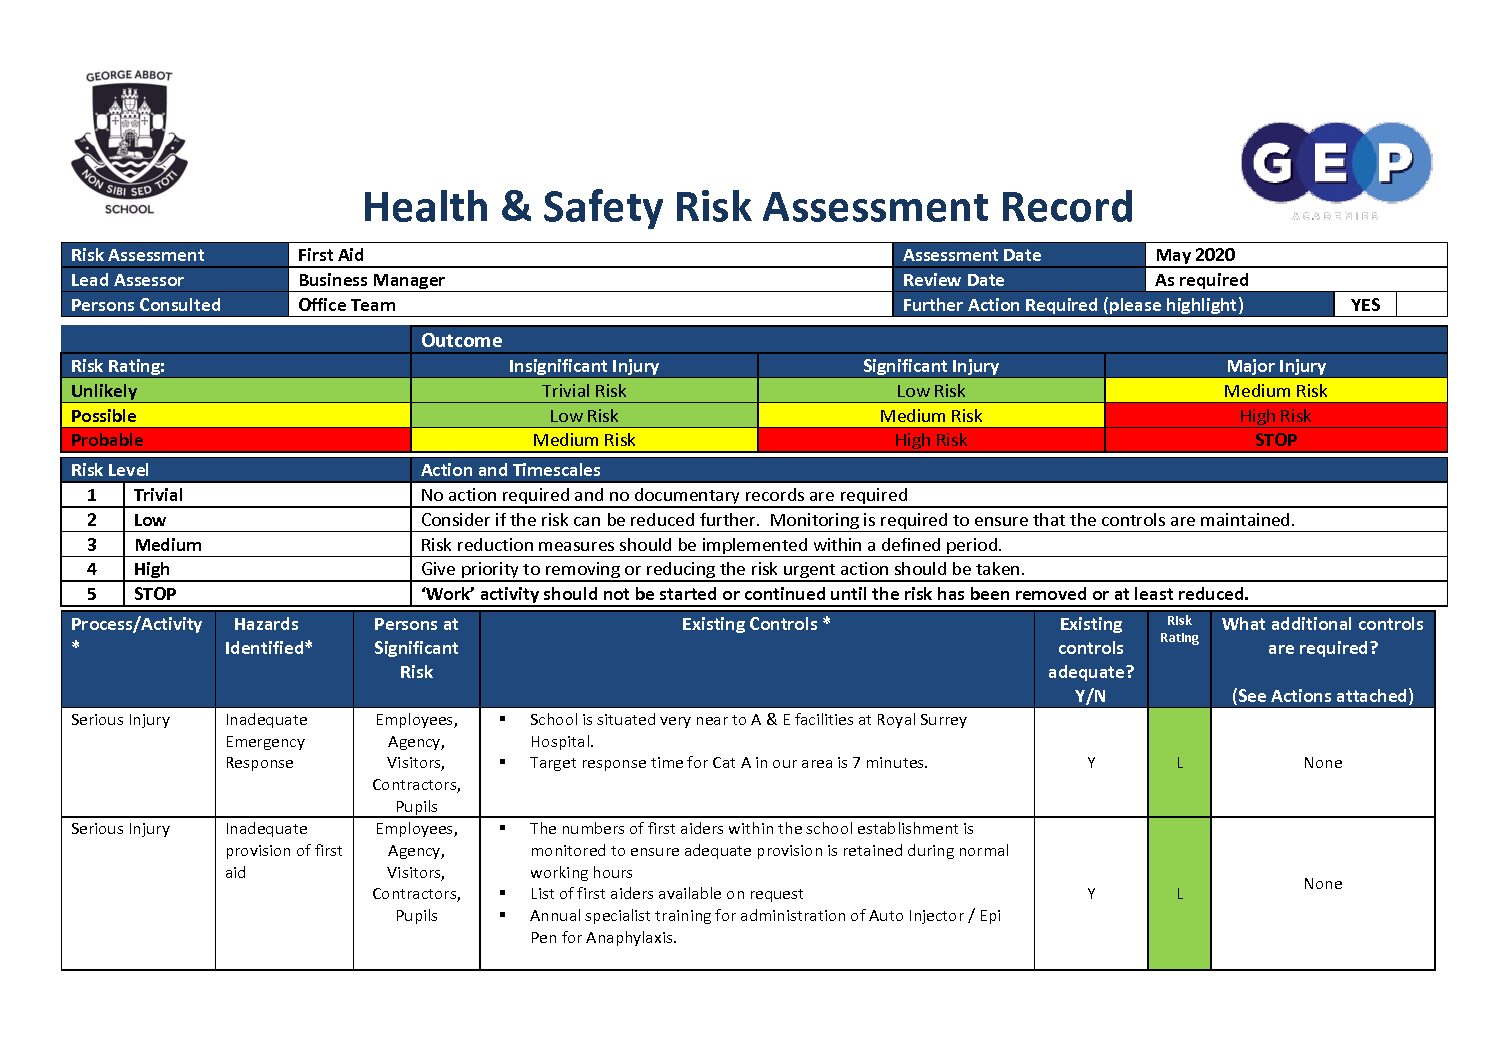Click the red 'Probable' likelihood row label

coord(236,440)
